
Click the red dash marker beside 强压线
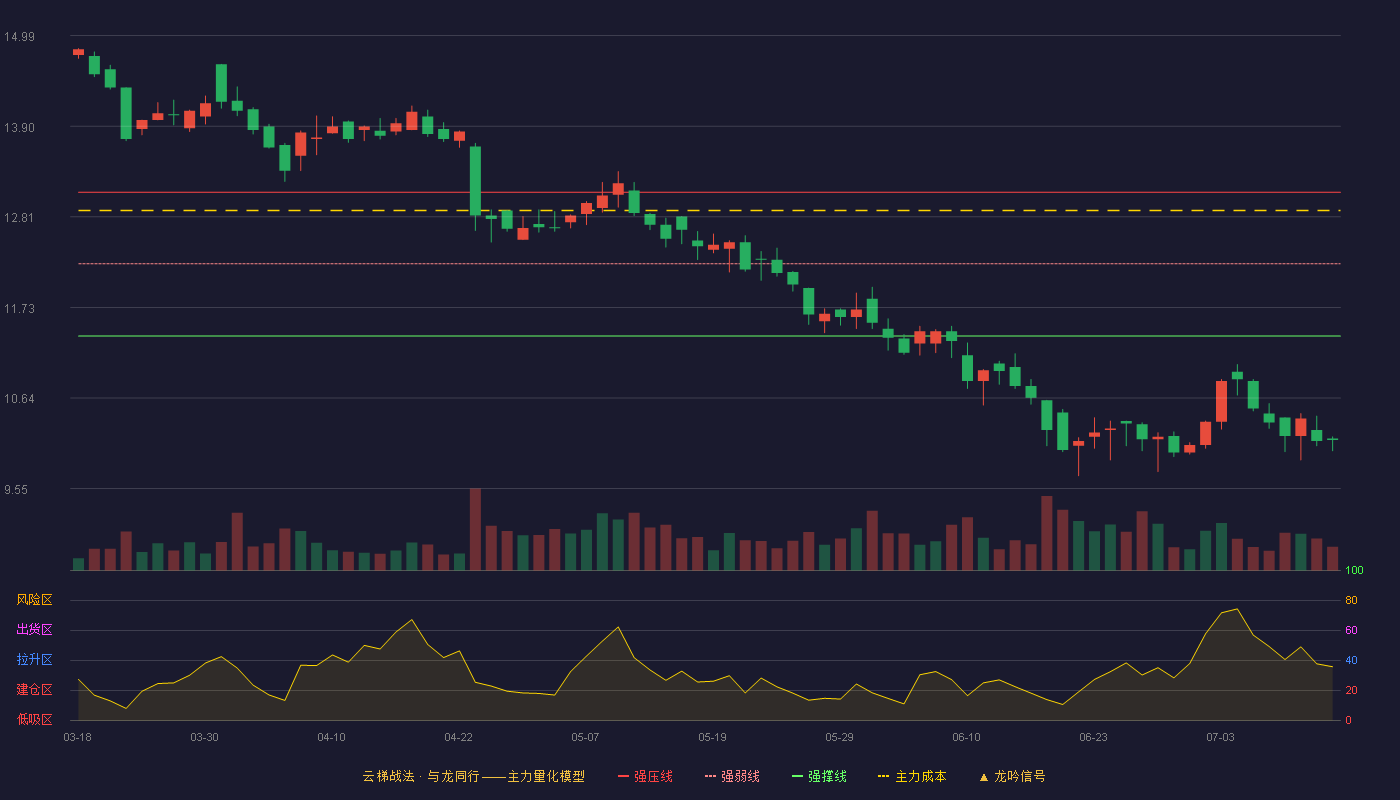(x=623, y=777)
